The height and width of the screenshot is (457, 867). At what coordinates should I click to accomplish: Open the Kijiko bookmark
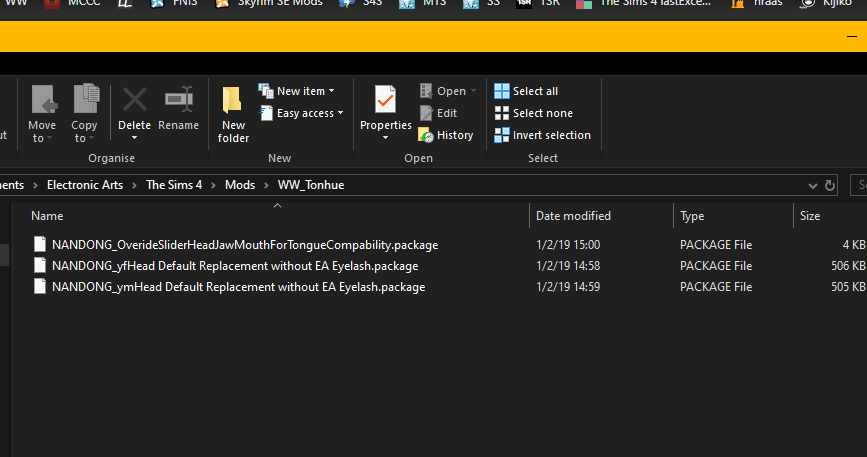pyautogui.click(x=827, y=3)
